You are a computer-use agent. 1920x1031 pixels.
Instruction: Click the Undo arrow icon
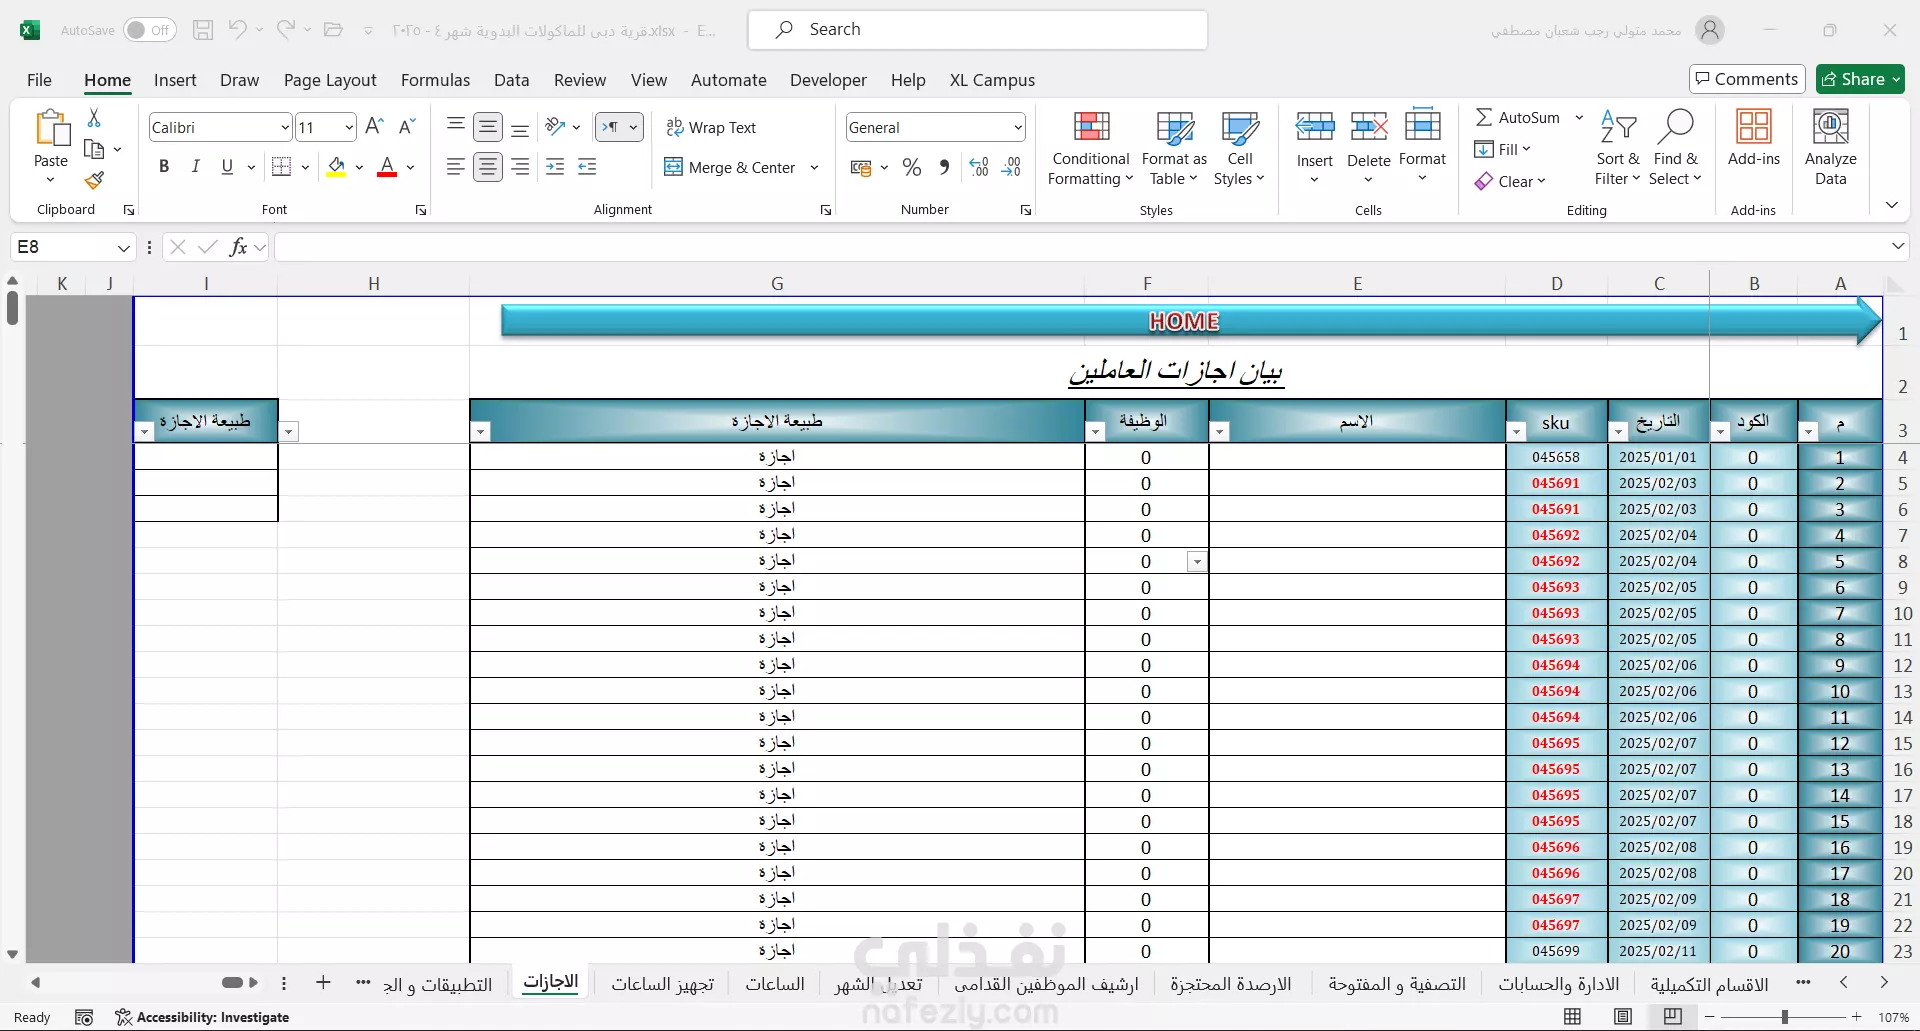pos(237,30)
